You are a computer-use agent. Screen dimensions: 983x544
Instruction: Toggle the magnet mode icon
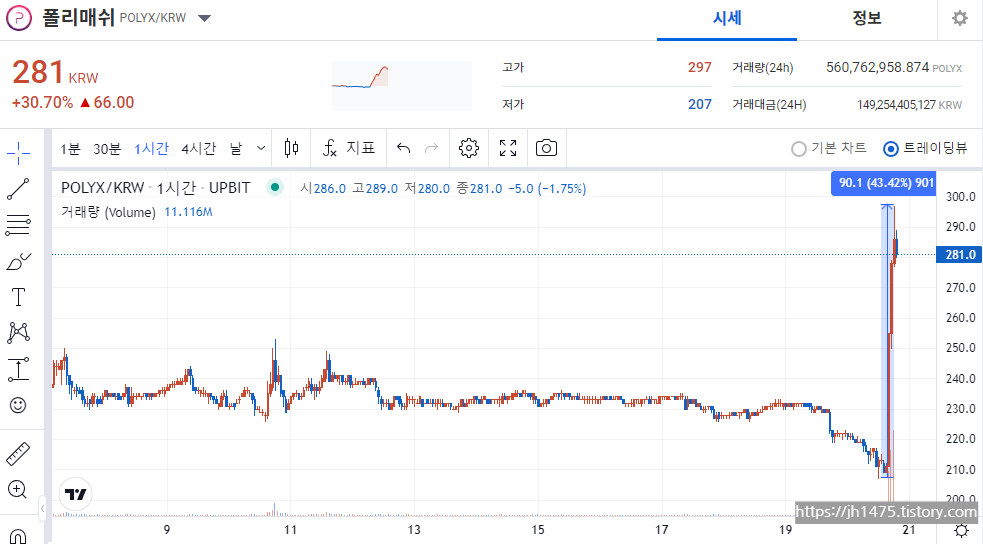18,536
